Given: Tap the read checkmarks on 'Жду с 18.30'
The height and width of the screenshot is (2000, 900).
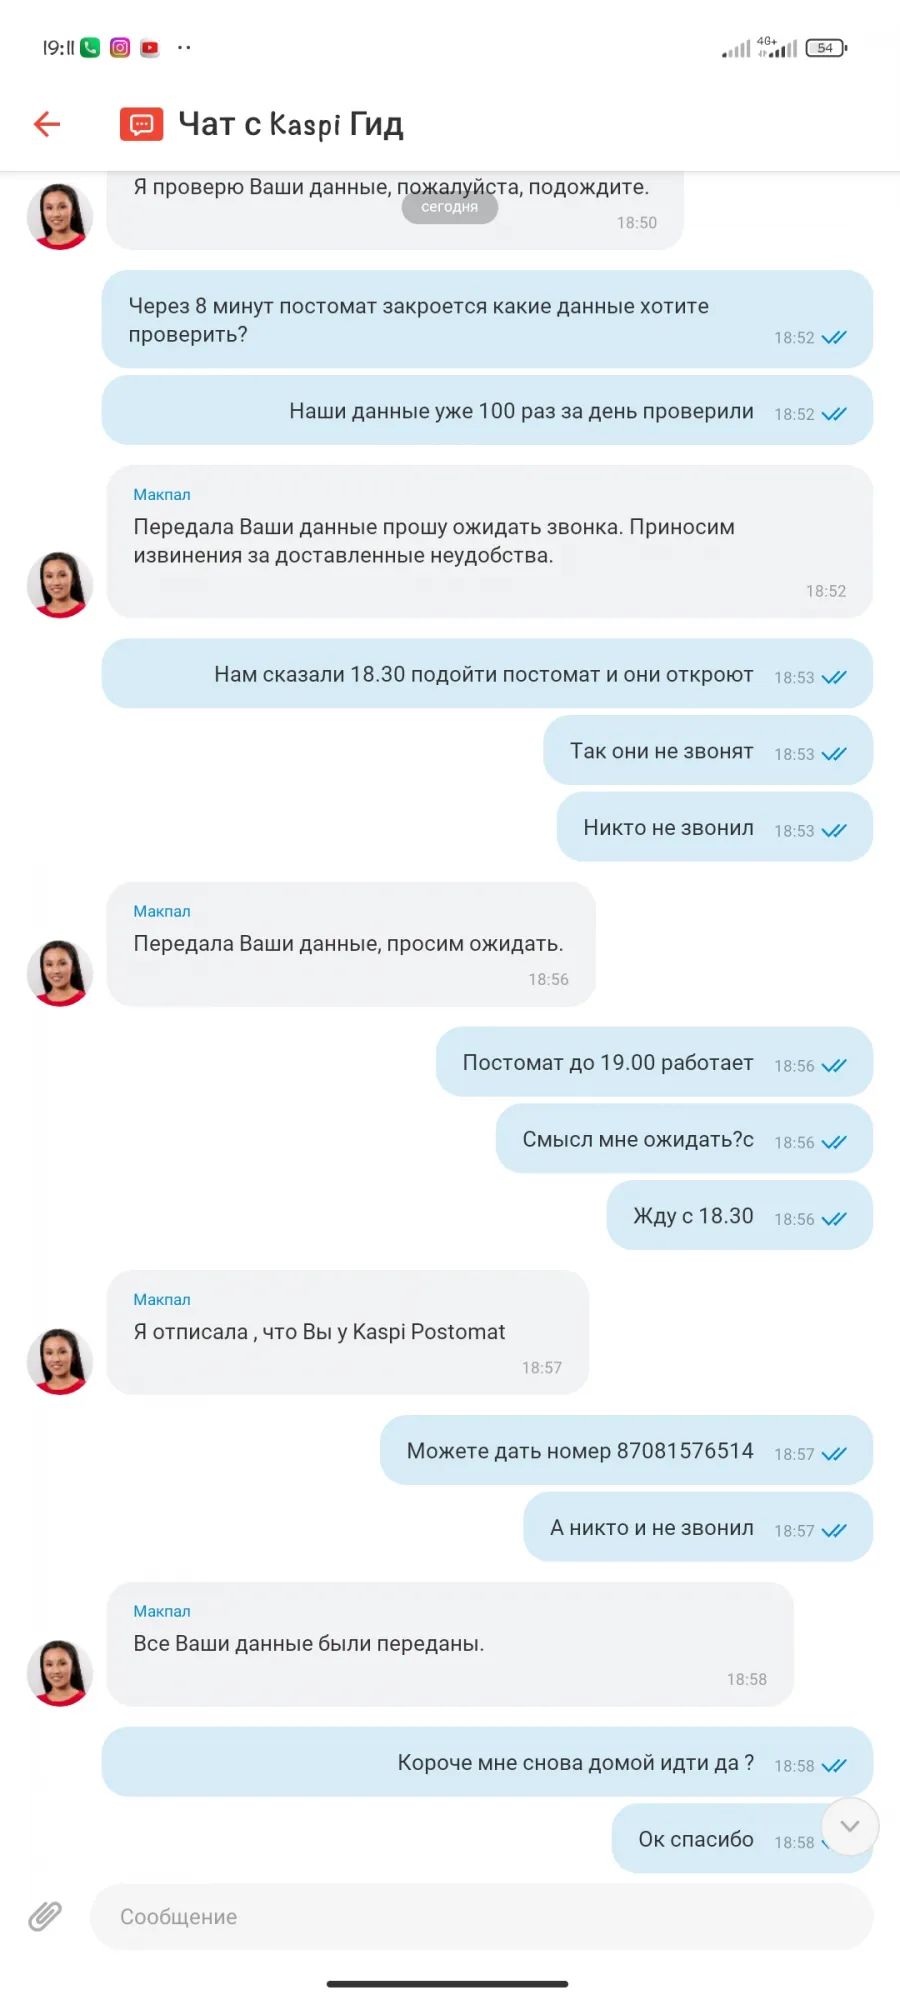Looking at the screenshot, I should coord(834,1219).
